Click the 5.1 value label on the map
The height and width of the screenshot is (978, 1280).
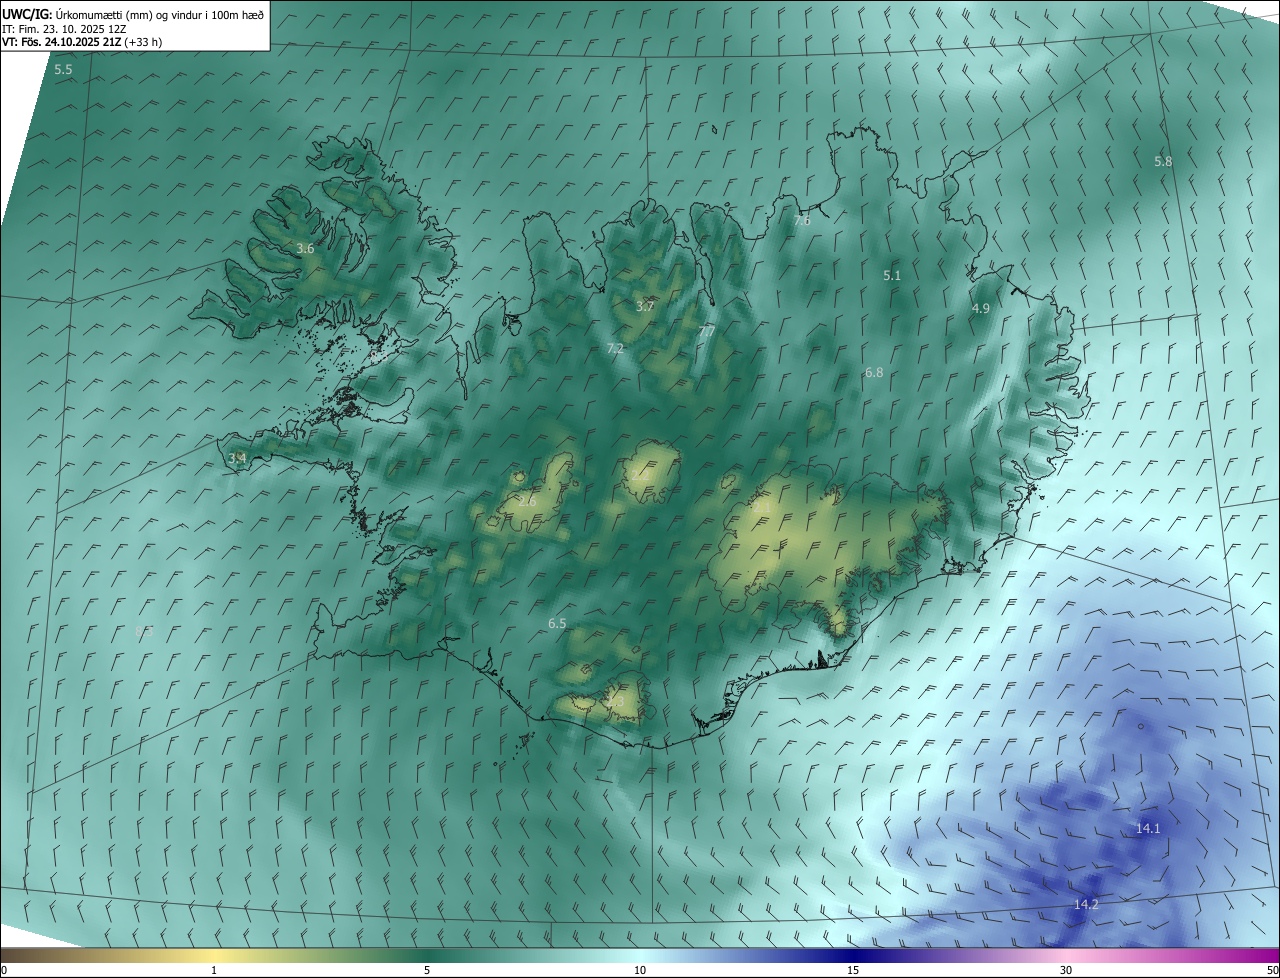[x=892, y=275]
